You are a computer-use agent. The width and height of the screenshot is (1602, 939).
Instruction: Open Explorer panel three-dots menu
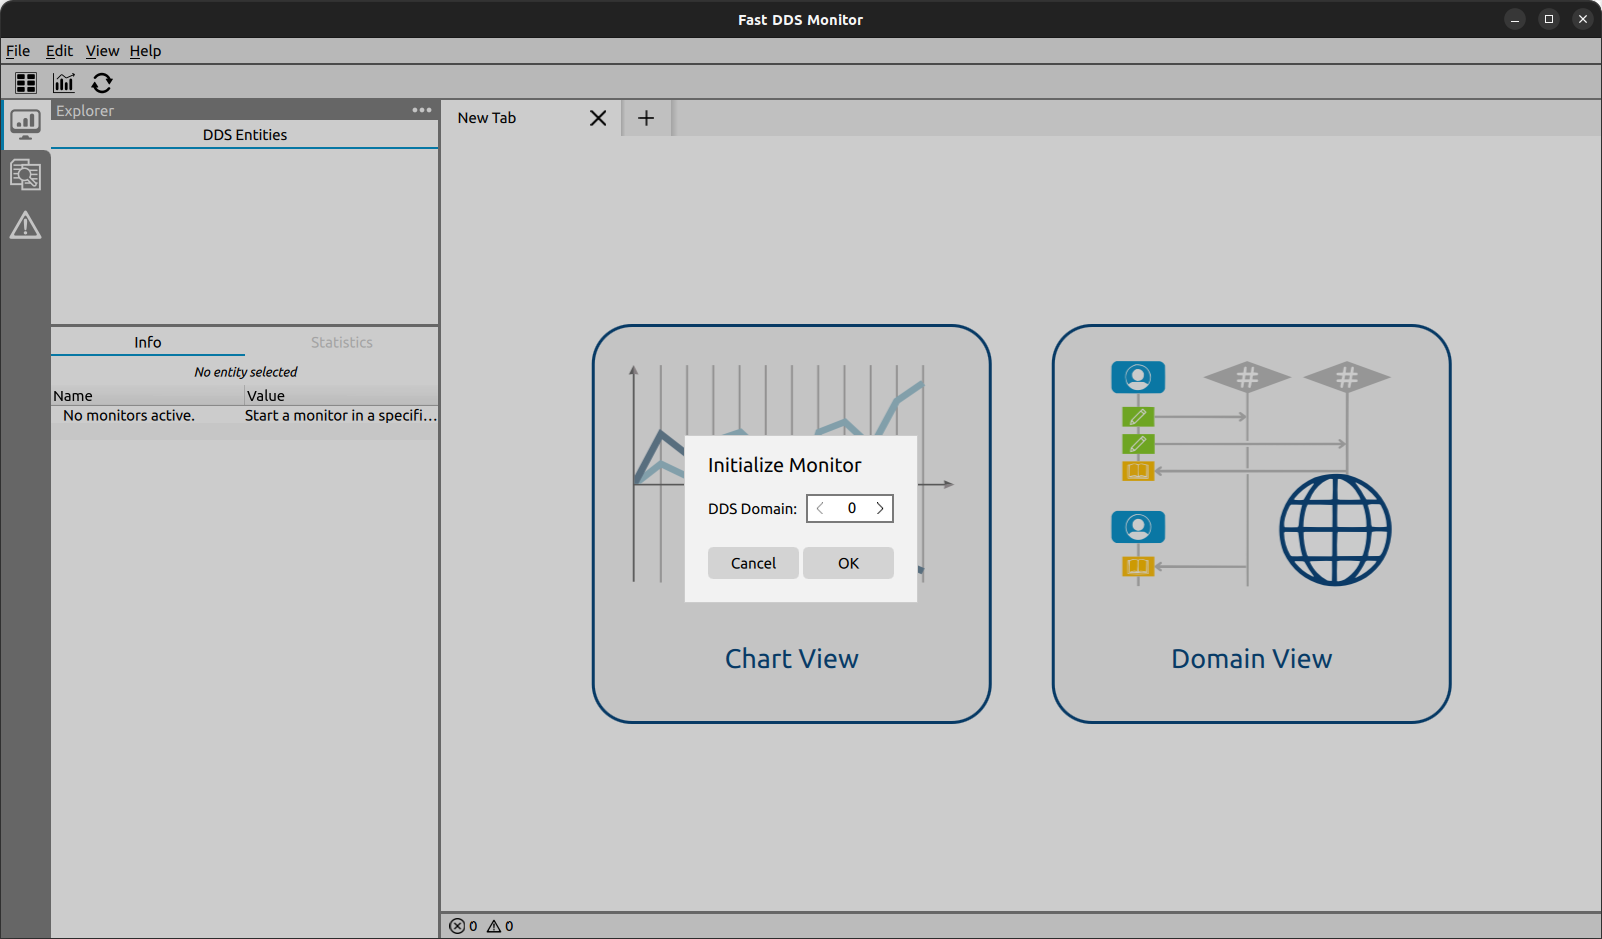pos(422,110)
